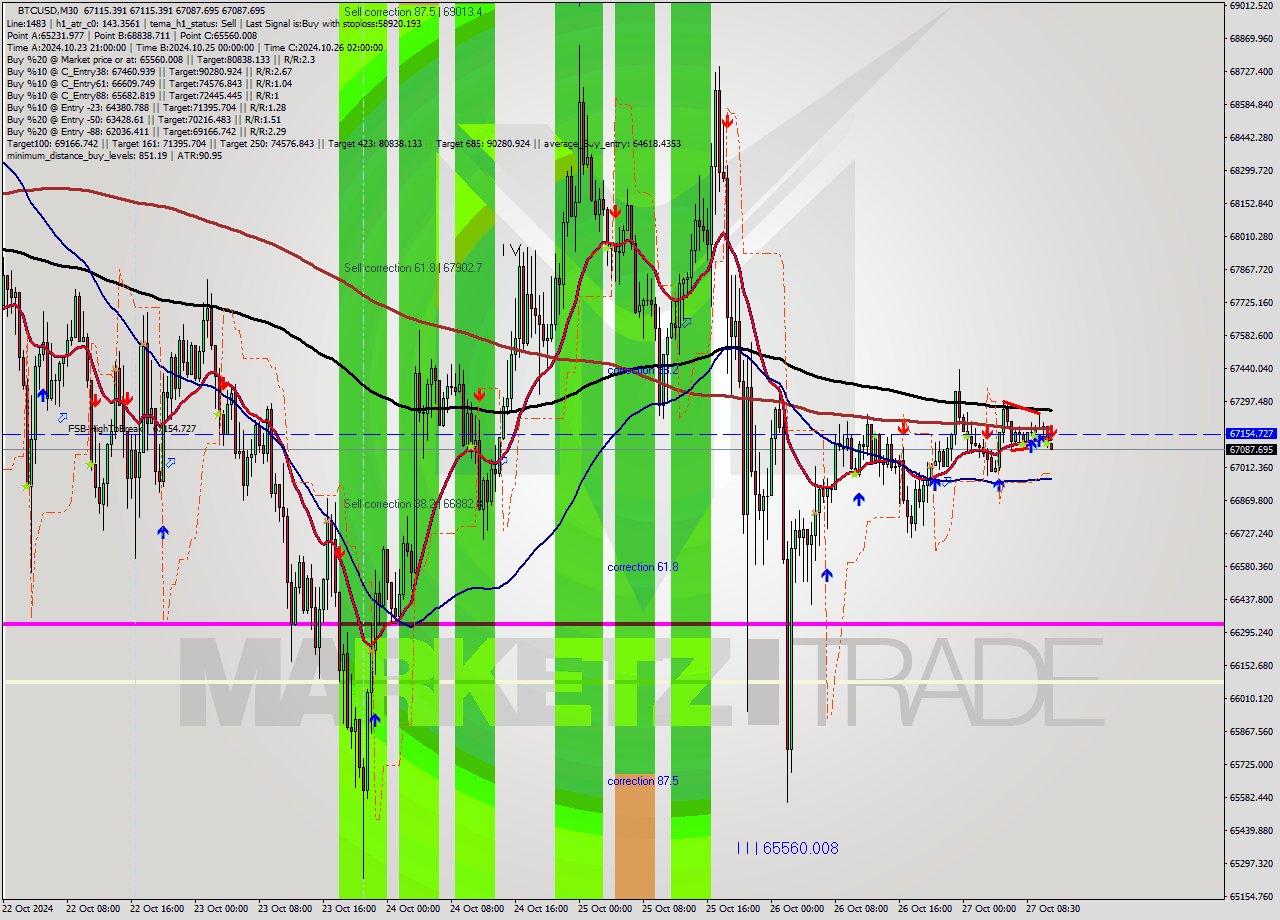Click the 68584.840 price axis label

pos(1250,104)
